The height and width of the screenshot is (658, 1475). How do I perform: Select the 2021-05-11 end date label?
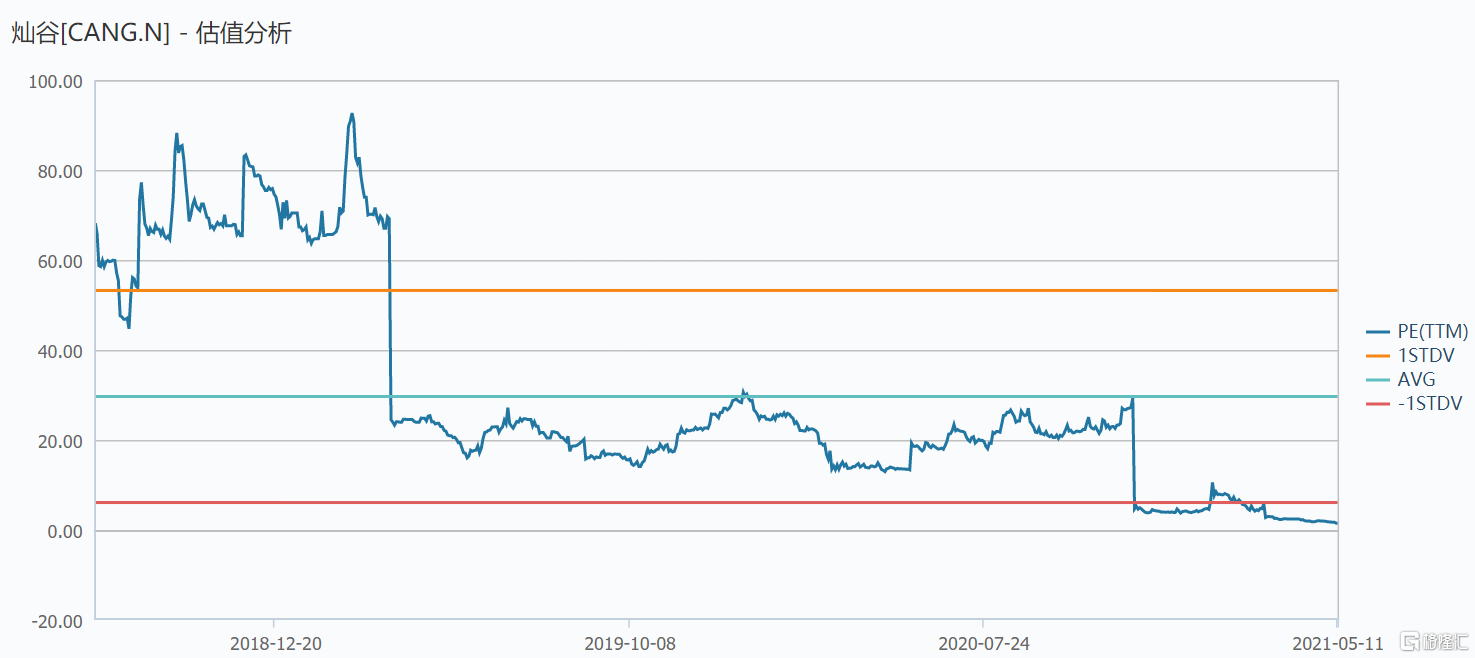point(1338,643)
